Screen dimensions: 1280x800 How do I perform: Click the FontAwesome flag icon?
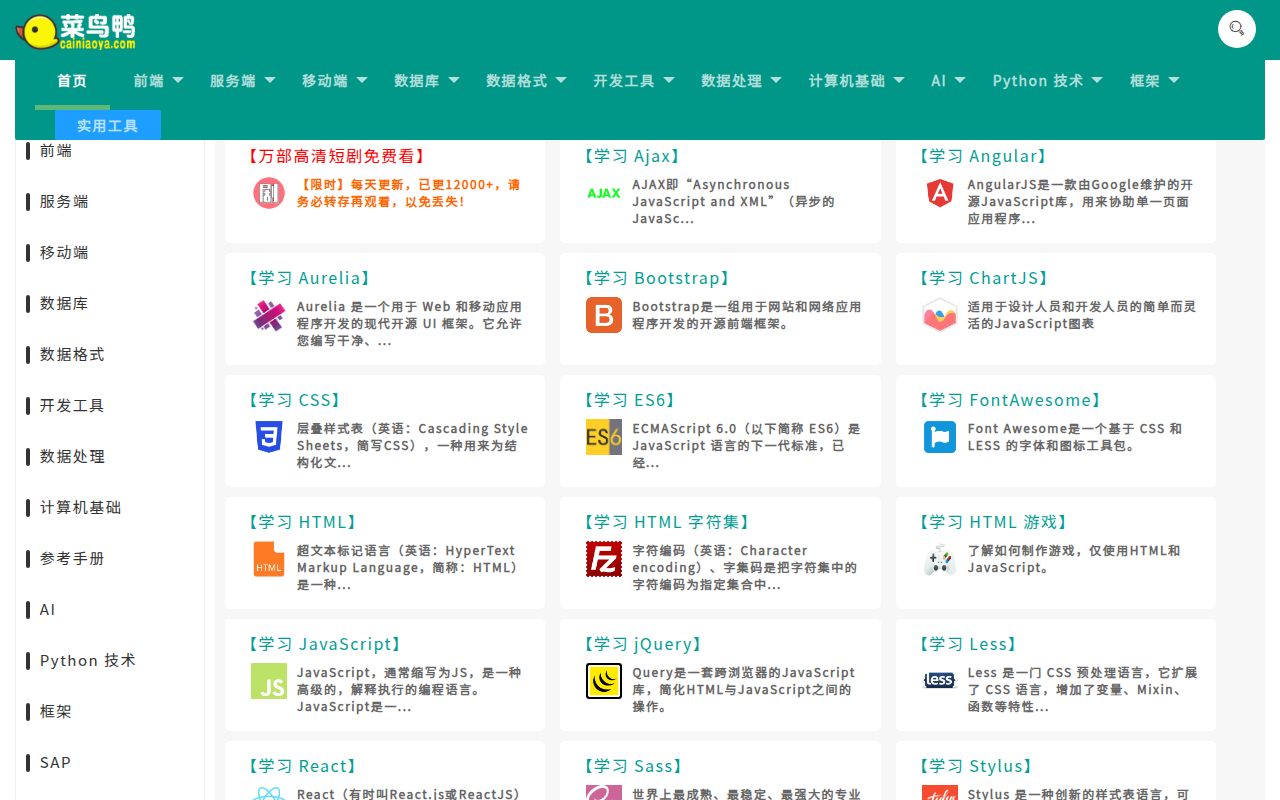[x=940, y=437]
